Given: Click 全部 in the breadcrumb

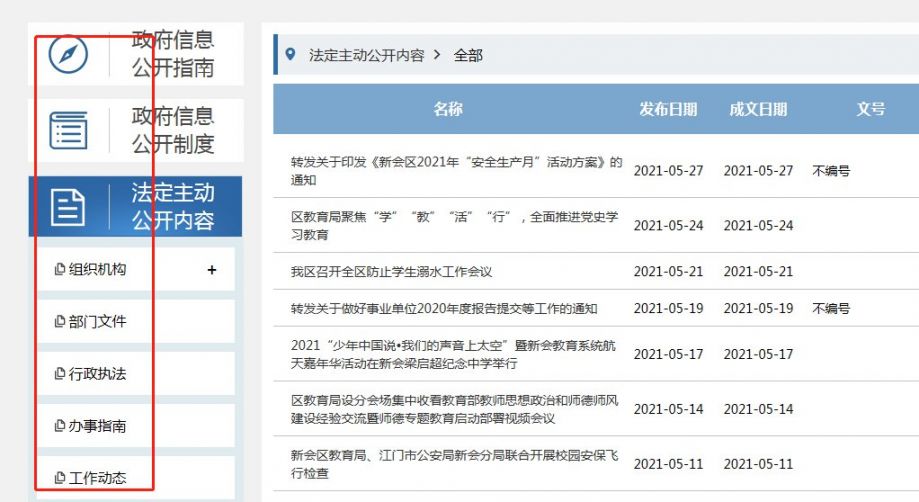Looking at the screenshot, I should (x=468, y=55).
